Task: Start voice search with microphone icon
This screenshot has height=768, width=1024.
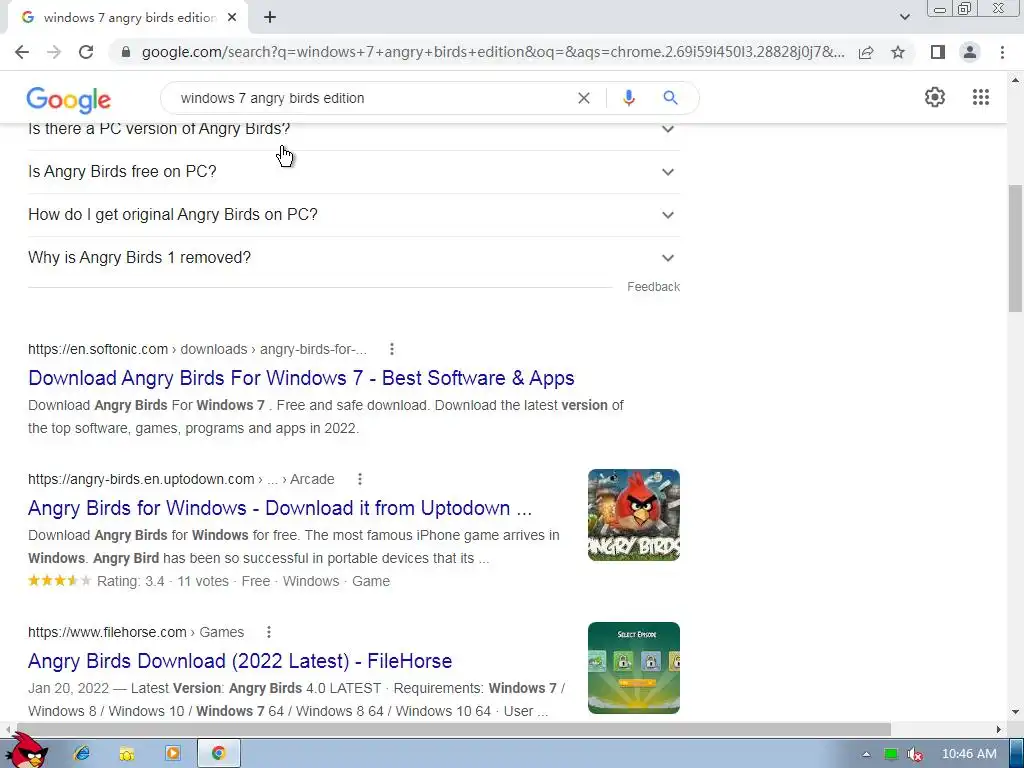Action: point(629,98)
